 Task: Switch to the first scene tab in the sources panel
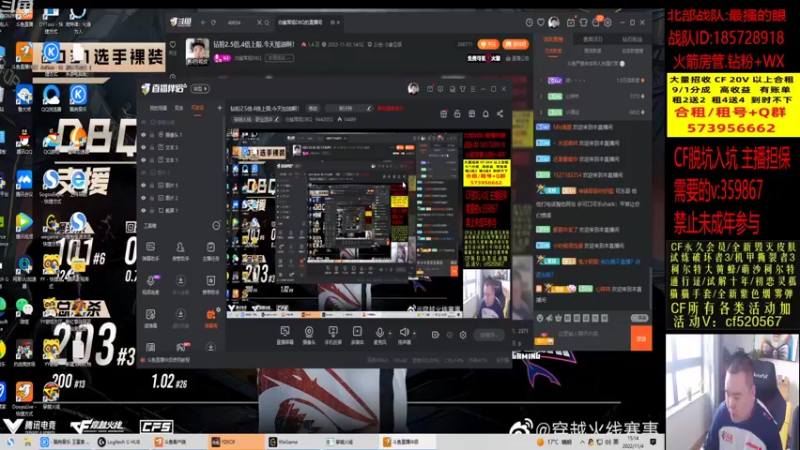[x=158, y=108]
